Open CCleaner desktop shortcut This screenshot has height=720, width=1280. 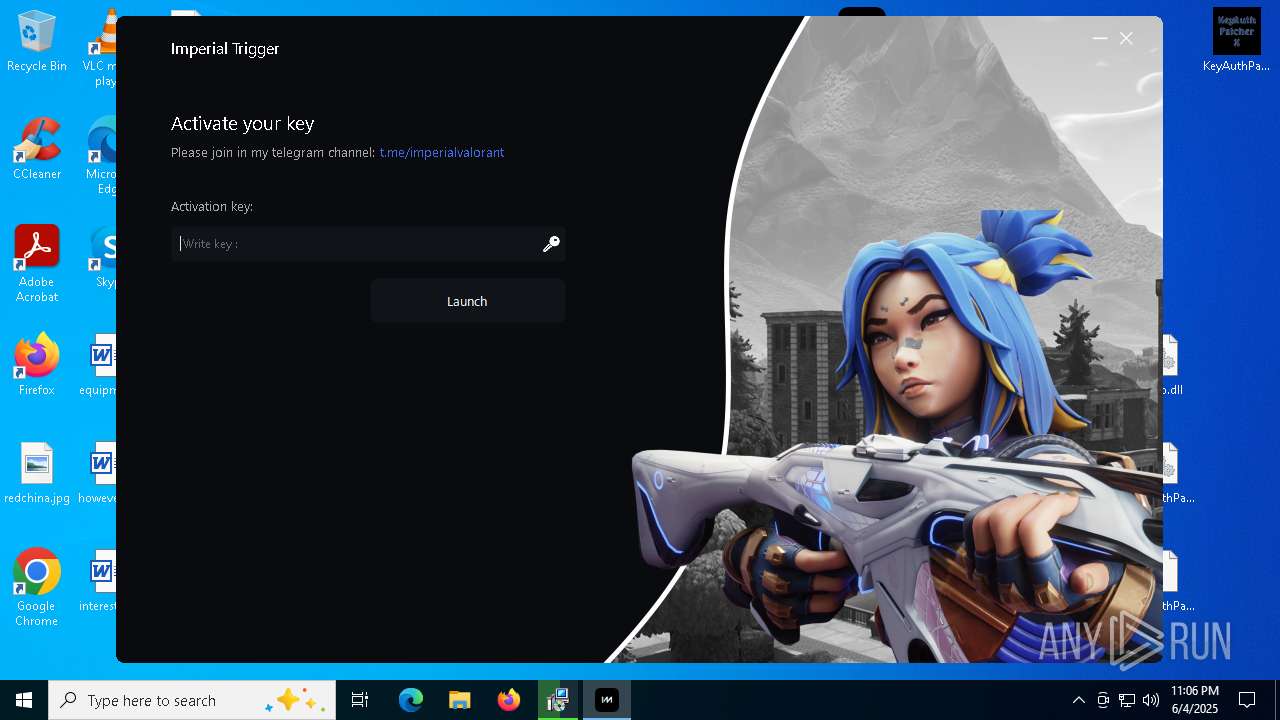pos(37,150)
